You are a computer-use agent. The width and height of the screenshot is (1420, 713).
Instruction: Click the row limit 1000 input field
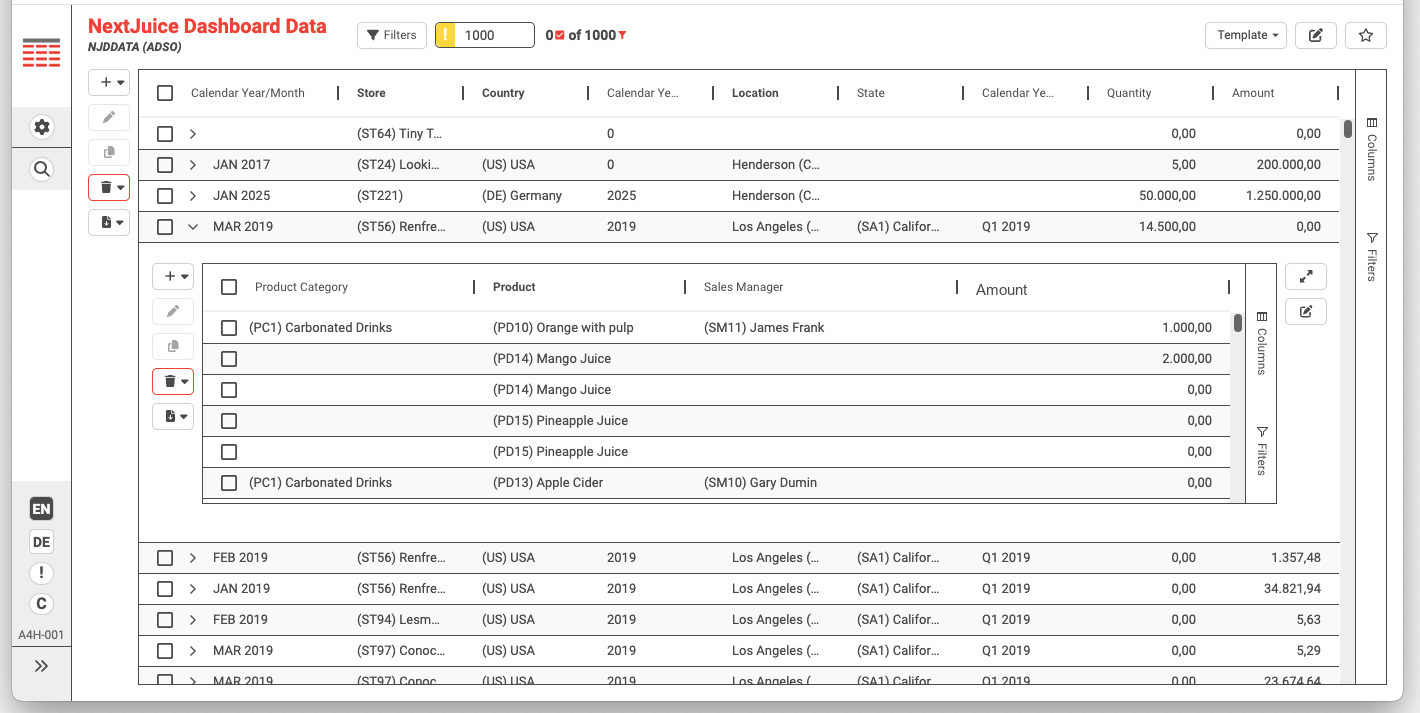495,35
